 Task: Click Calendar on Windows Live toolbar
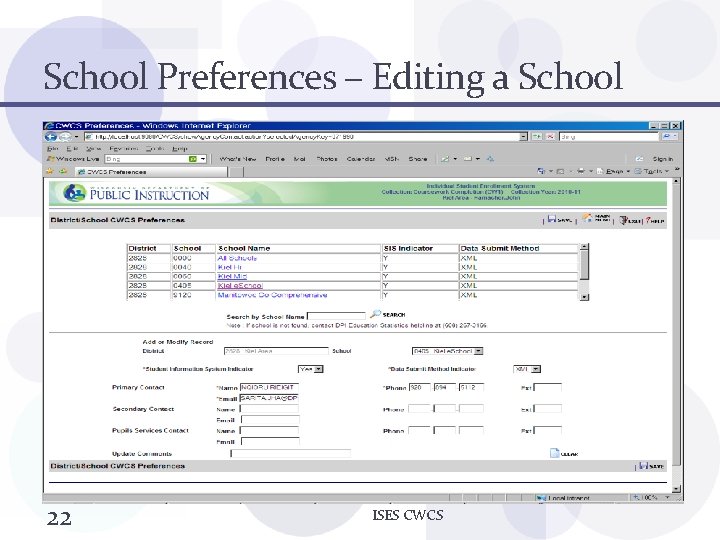(x=360, y=159)
